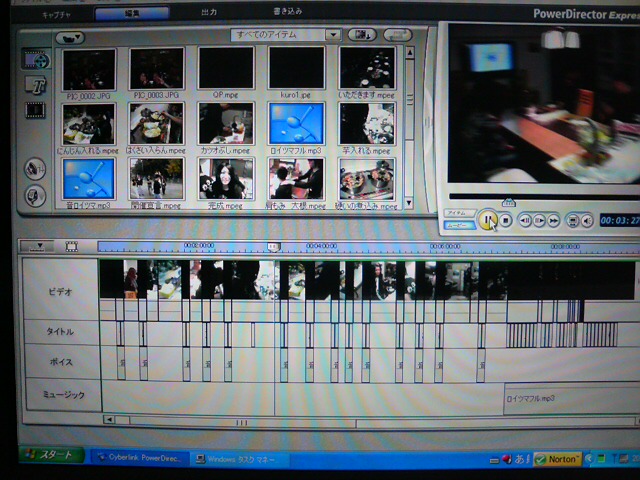640x480 pixels.
Task: Select the kuro1.jpg thumbnail
Action: [296, 68]
